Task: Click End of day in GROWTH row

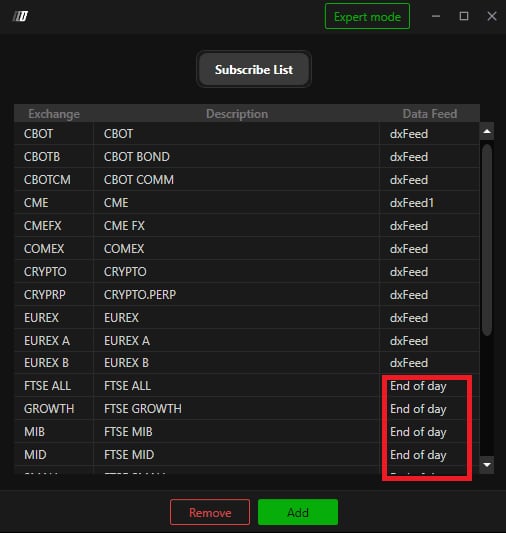Action: click(x=418, y=409)
